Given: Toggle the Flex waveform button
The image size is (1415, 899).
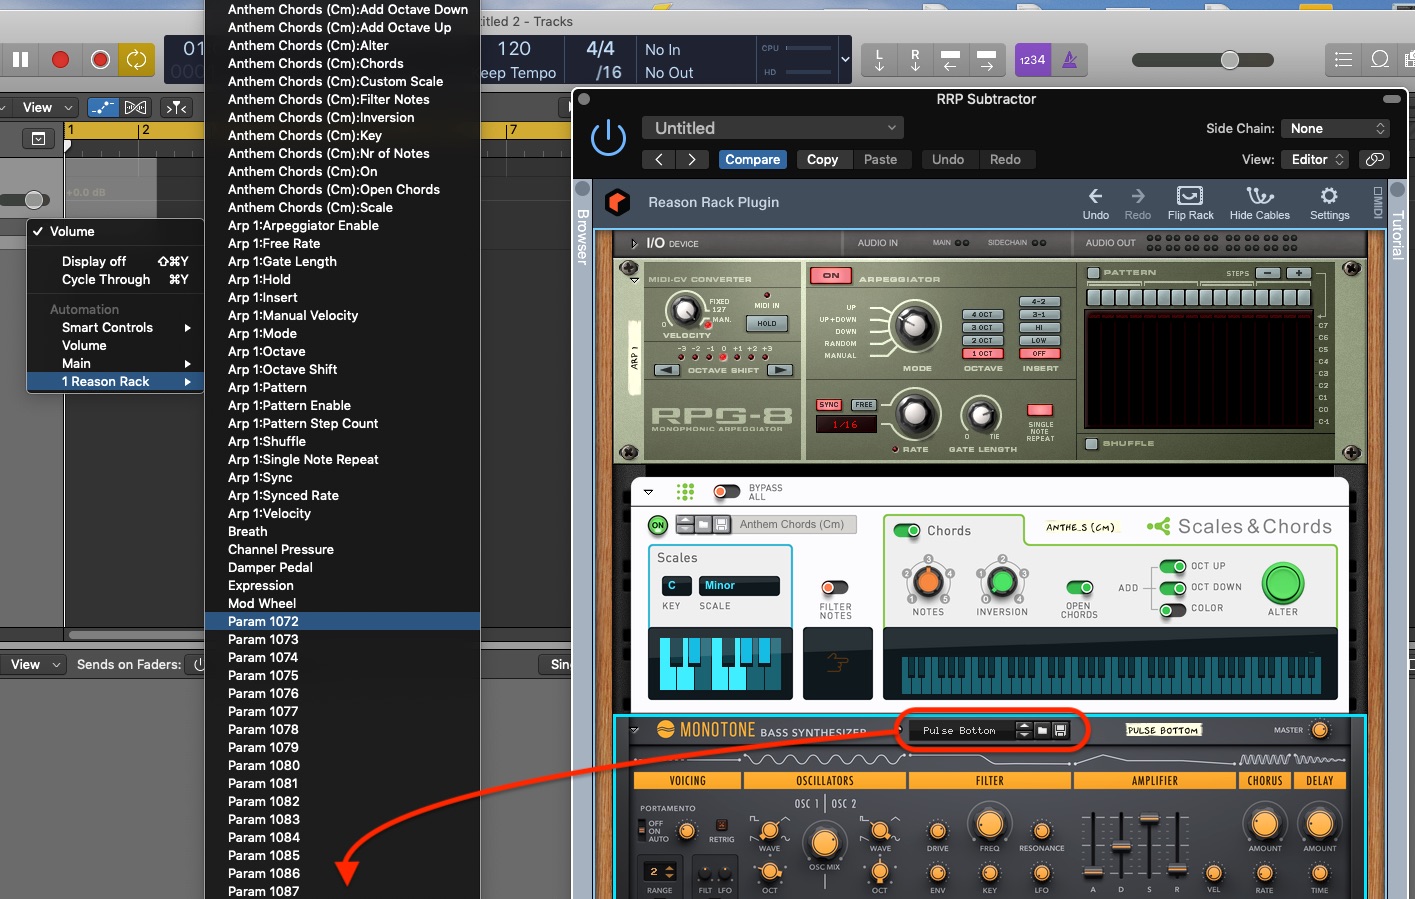Looking at the screenshot, I should click(136, 107).
